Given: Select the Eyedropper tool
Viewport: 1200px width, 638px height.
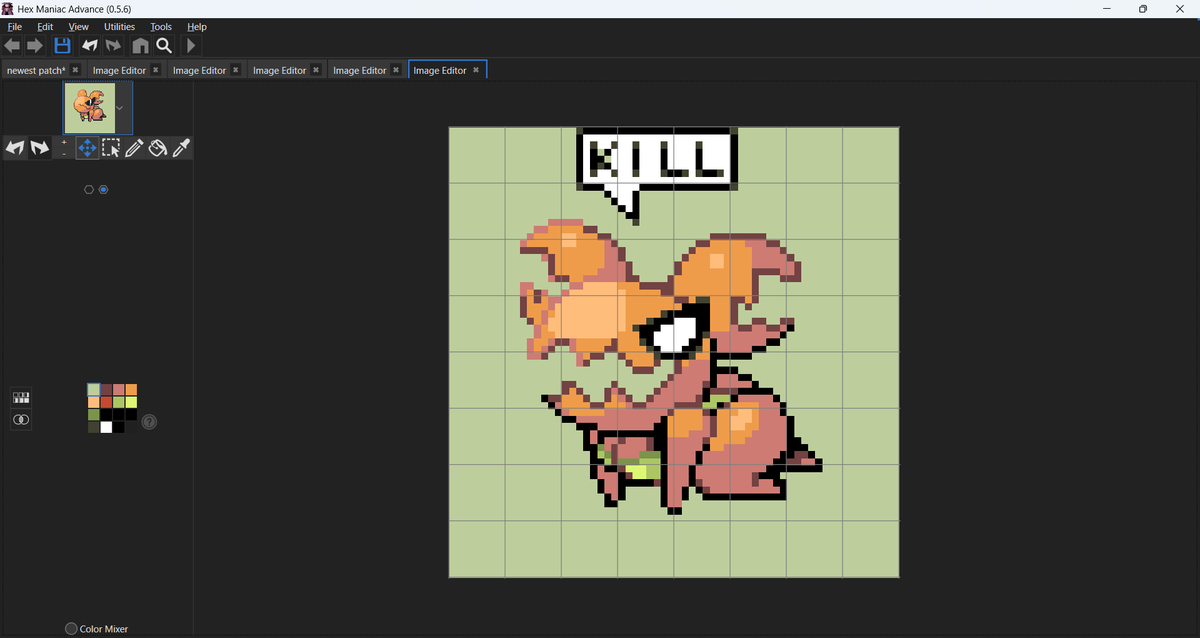Looking at the screenshot, I should click(x=181, y=148).
